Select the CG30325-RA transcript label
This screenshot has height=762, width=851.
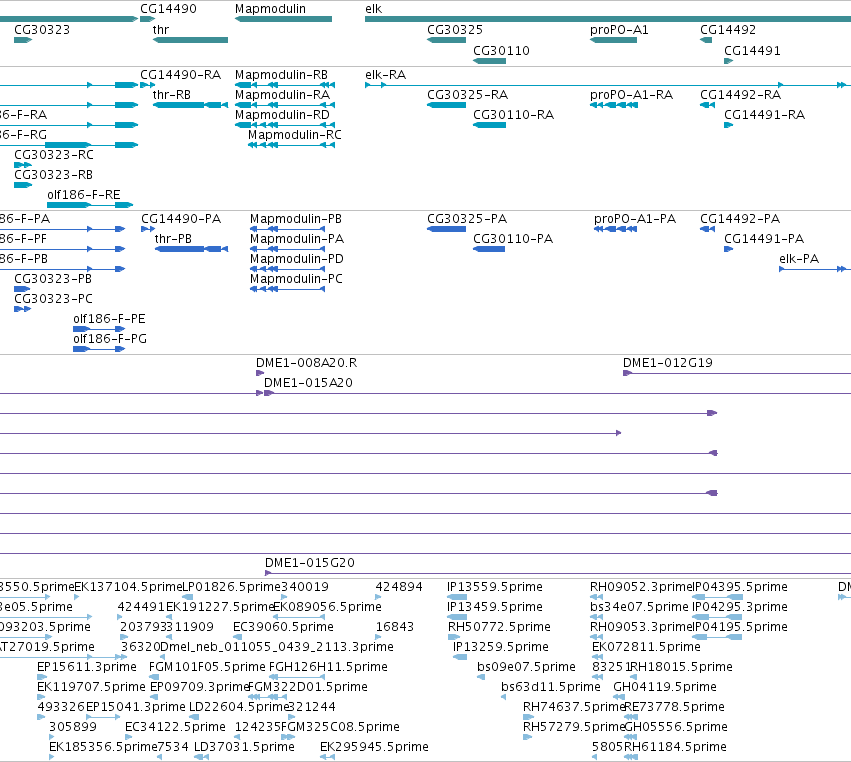pos(467,94)
